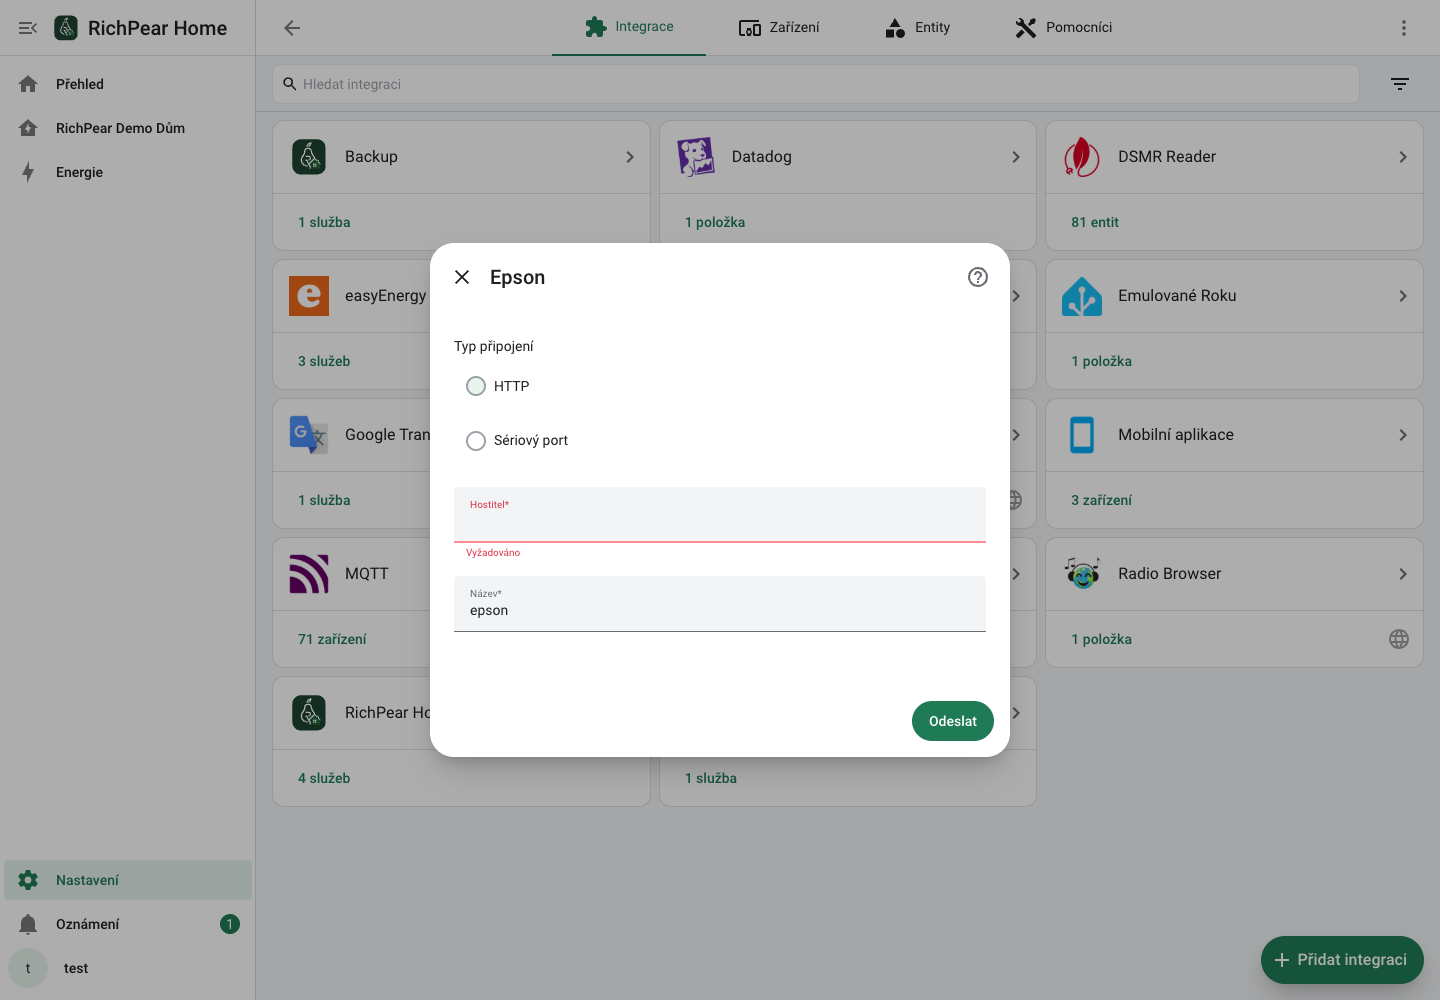Screen dimensions: 1440x1000
Task: Expand the Mobilní aplikace card
Action: [1403, 435]
